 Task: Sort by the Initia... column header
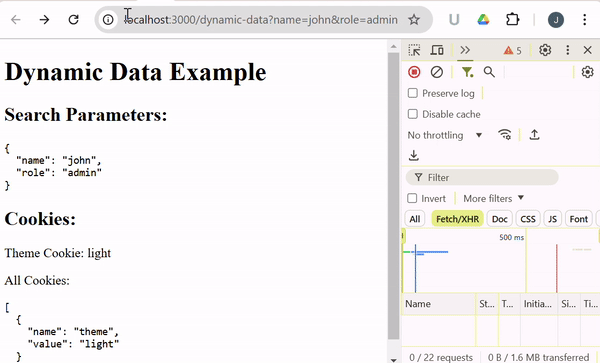tap(538, 304)
